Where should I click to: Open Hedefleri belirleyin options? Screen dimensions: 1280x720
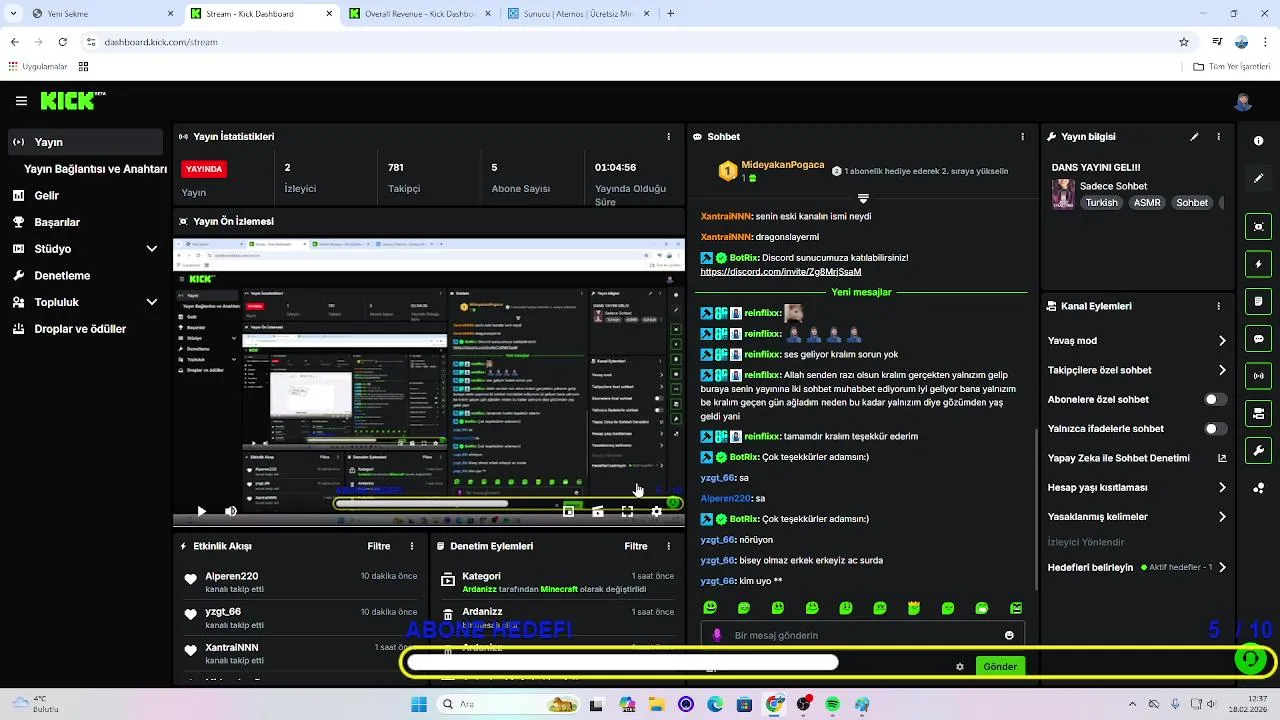coord(1222,567)
